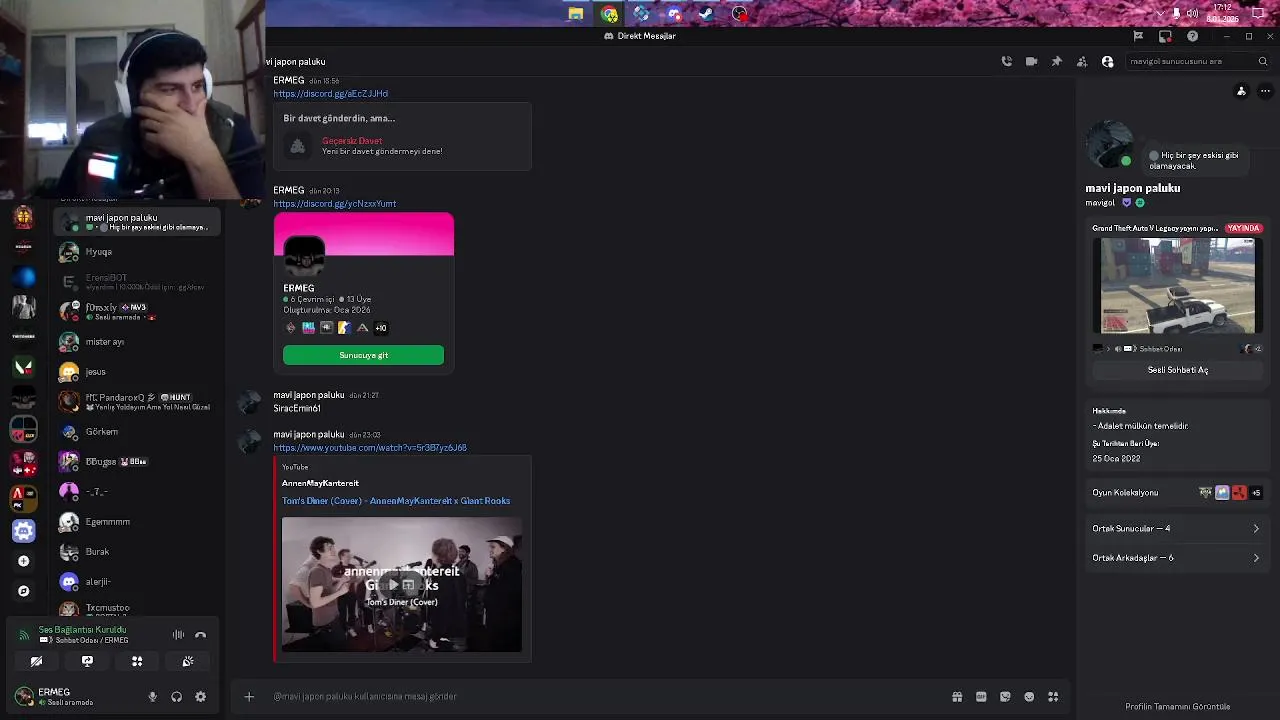Click the +10 badges on ERMEG server card
Screen dimensions: 1280x720
click(x=380, y=328)
